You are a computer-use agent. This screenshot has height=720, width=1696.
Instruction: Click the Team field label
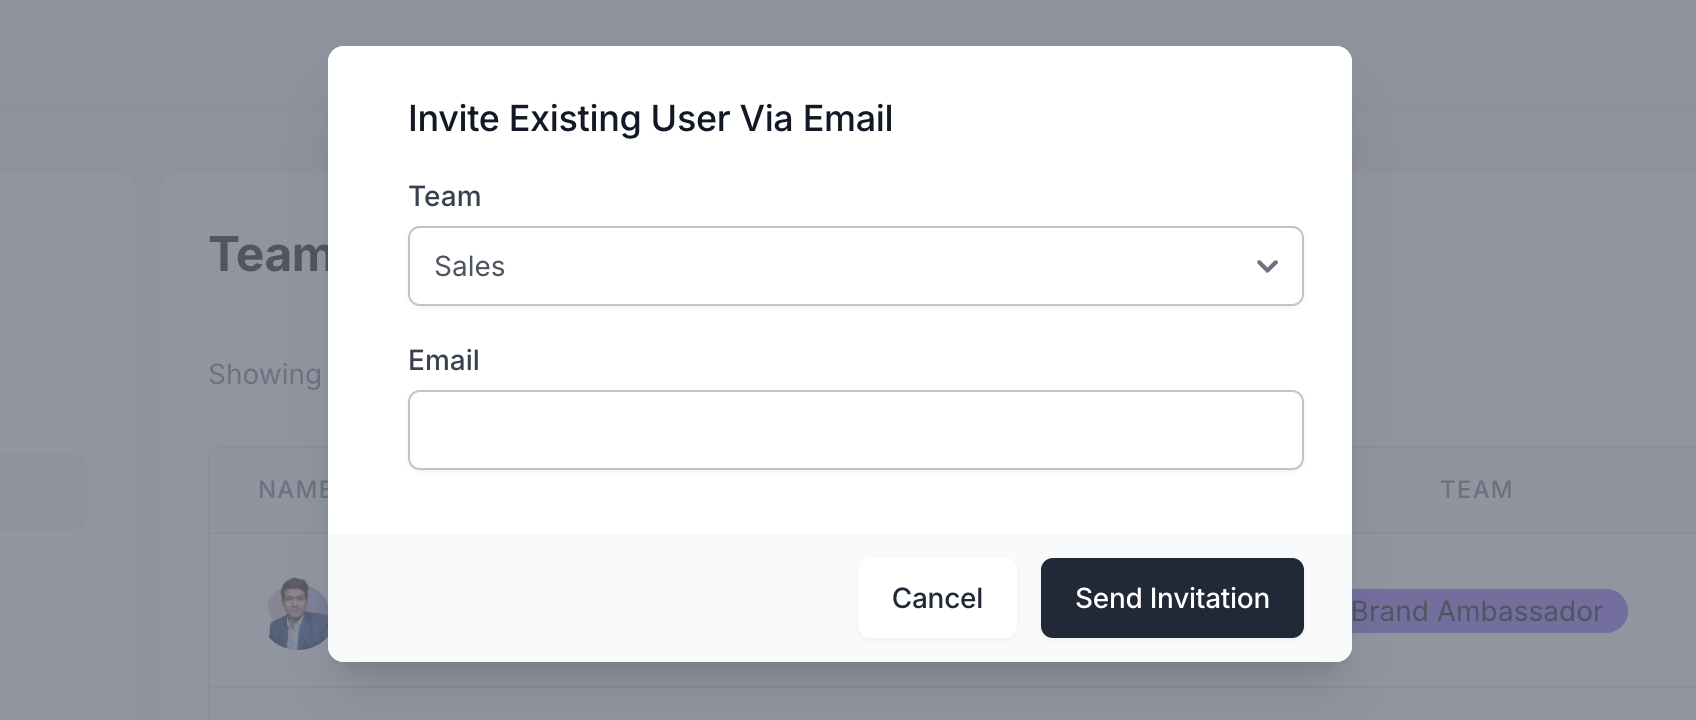tap(445, 196)
